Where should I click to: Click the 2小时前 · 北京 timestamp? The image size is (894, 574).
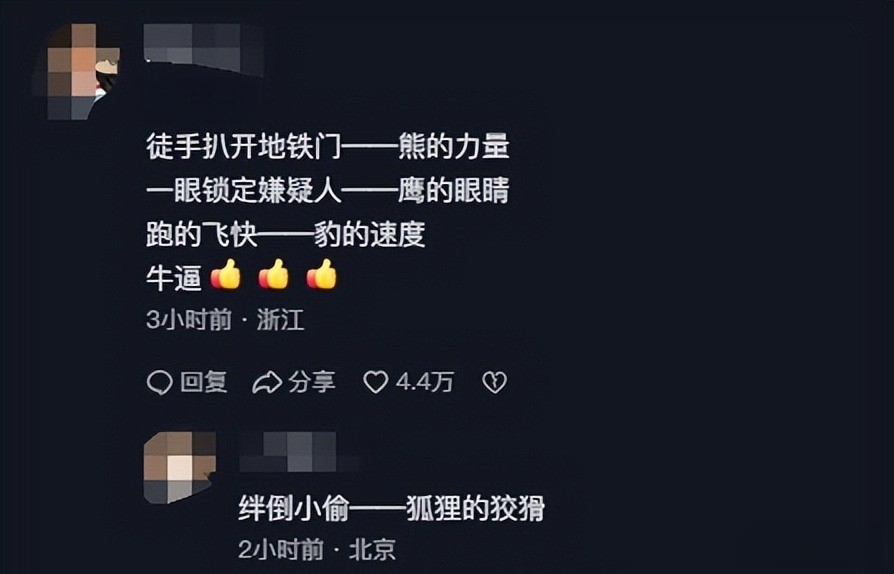point(317,549)
